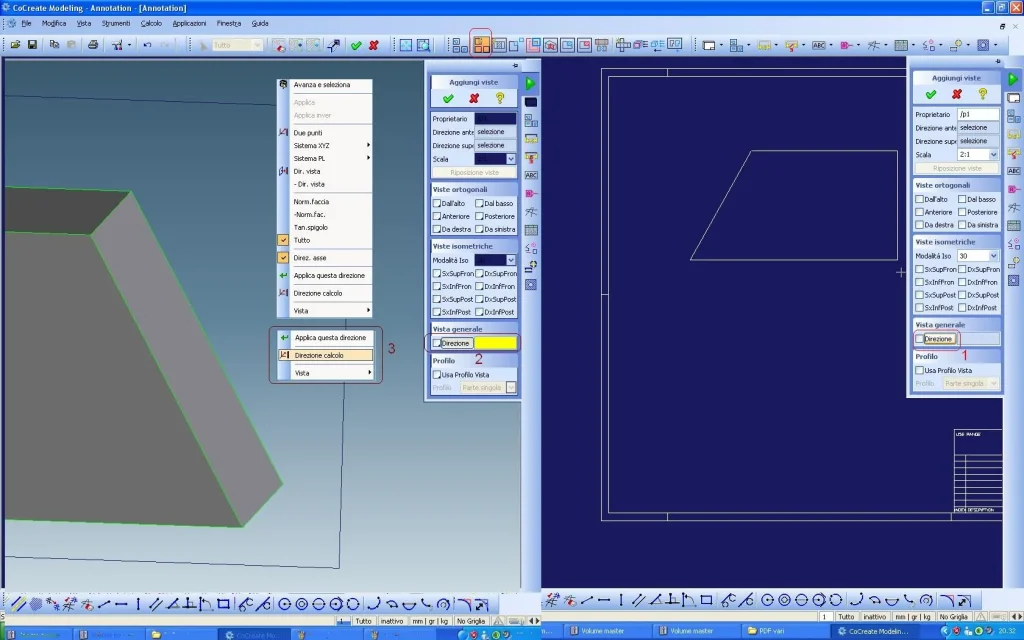Viewport: 1024px width, 640px height.
Task: Click the highlighted orange add views icon
Action: click(x=481, y=44)
